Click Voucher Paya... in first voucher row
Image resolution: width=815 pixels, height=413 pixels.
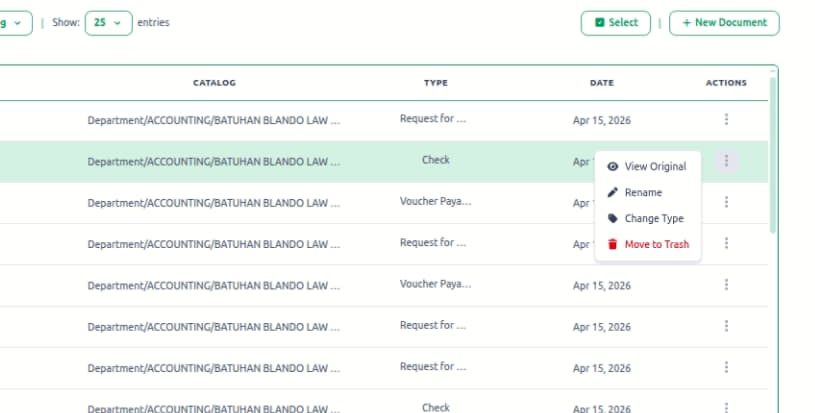(436, 202)
